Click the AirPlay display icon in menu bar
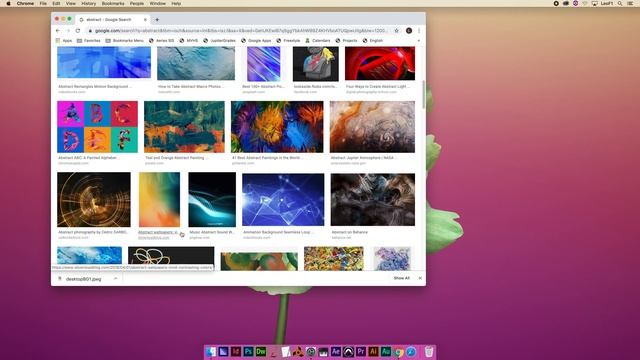The width and height of the screenshot is (640, 360). 594,3
